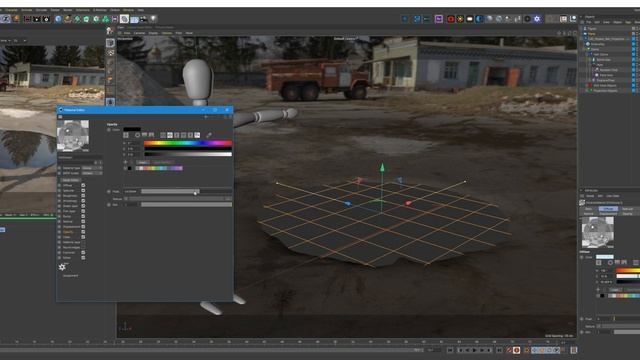Open the color spectrum mode icon in Material Editor
The width and height of the screenshot is (640, 360).
click(x=145, y=135)
